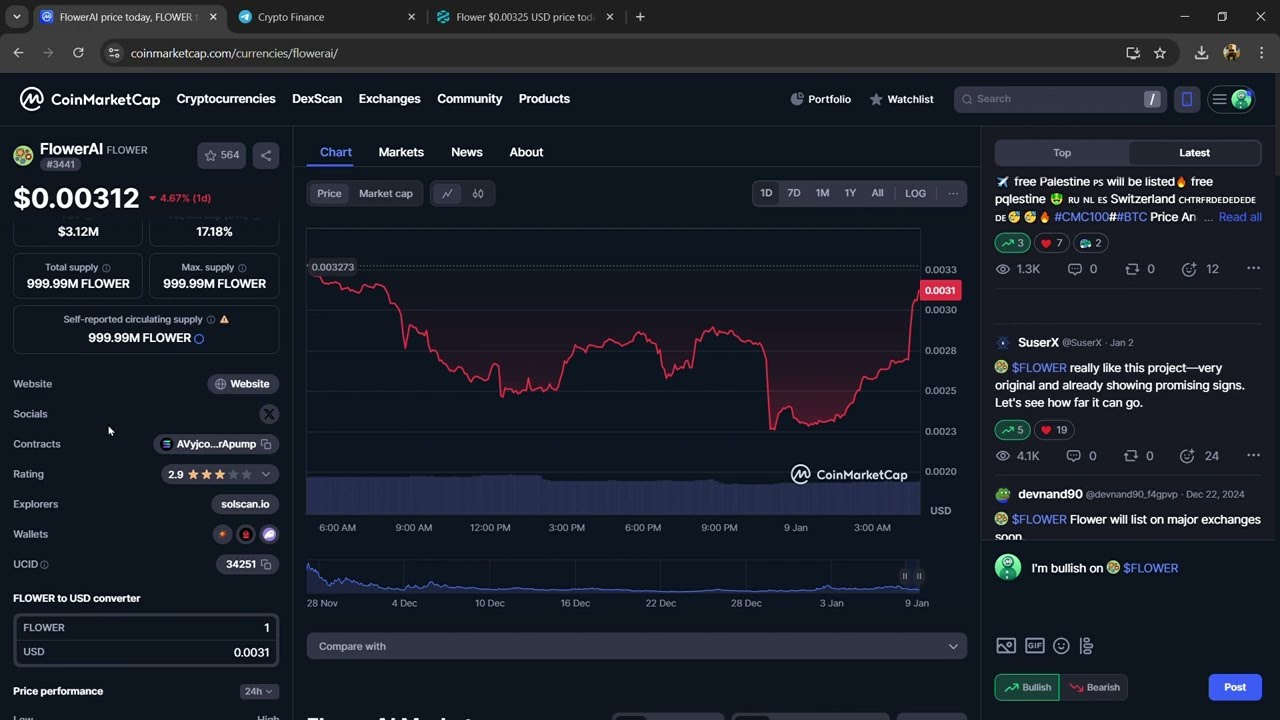This screenshot has height=720, width=1280.
Task: Open the first wallet icon
Action: [x=222, y=534]
